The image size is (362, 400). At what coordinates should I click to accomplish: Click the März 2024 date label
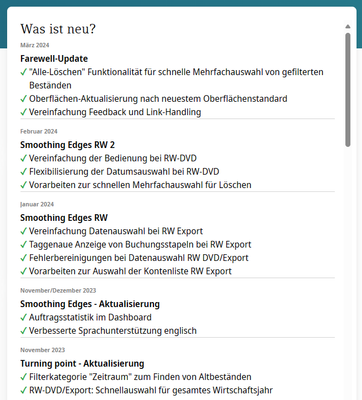pos(35,45)
